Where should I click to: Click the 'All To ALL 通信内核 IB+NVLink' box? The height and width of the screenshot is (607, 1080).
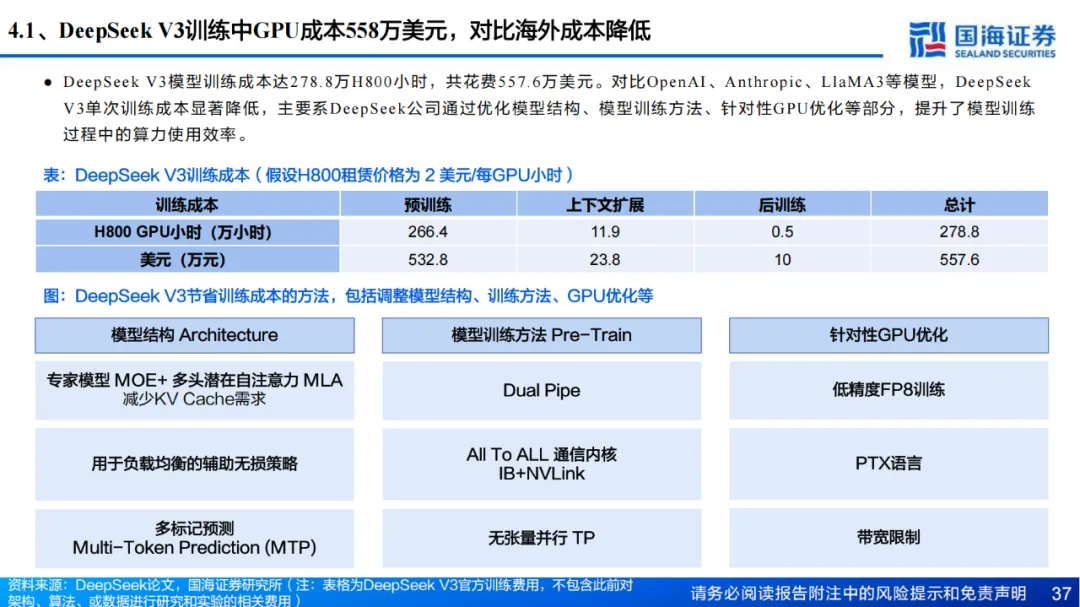[541, 464]
